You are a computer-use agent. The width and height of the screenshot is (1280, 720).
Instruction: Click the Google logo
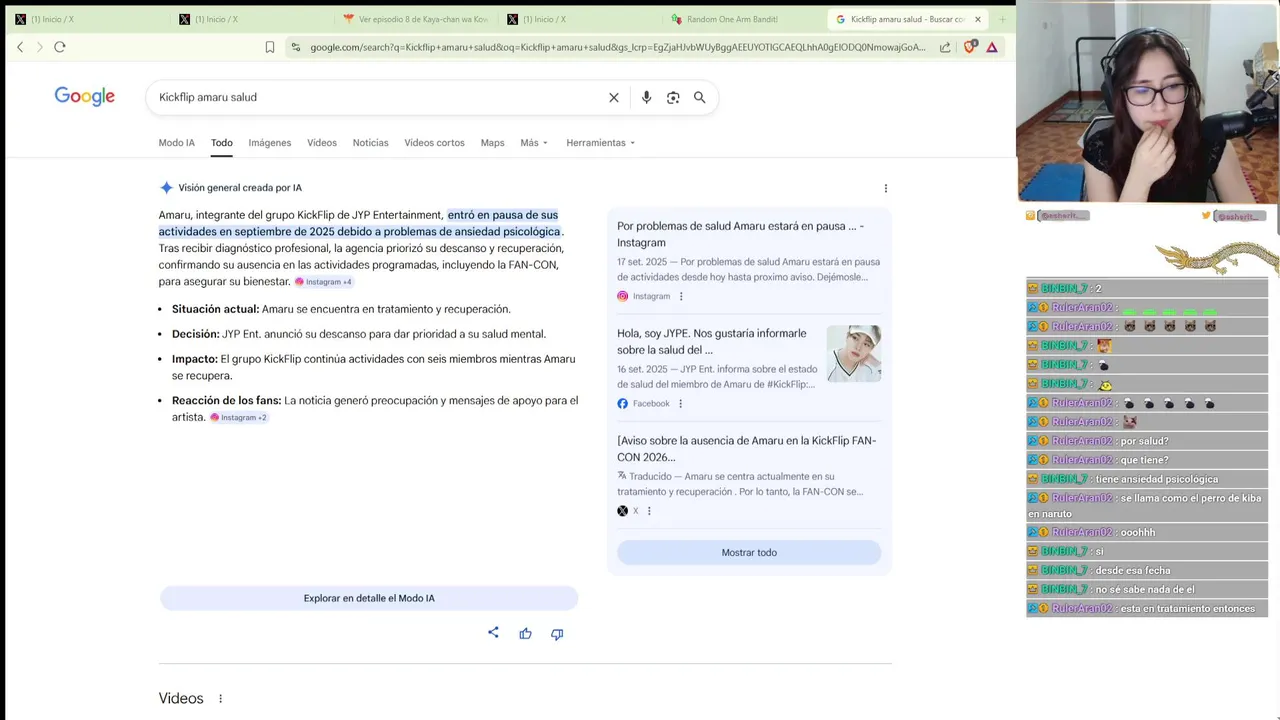pyautogui.click(x=85, y=96)
